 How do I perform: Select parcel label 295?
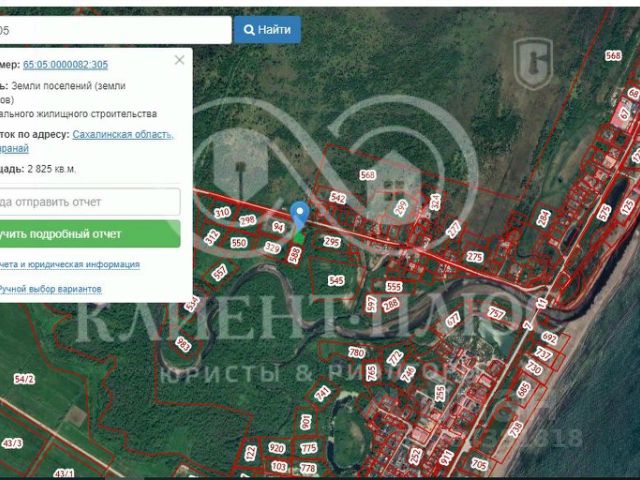(332, 242)
